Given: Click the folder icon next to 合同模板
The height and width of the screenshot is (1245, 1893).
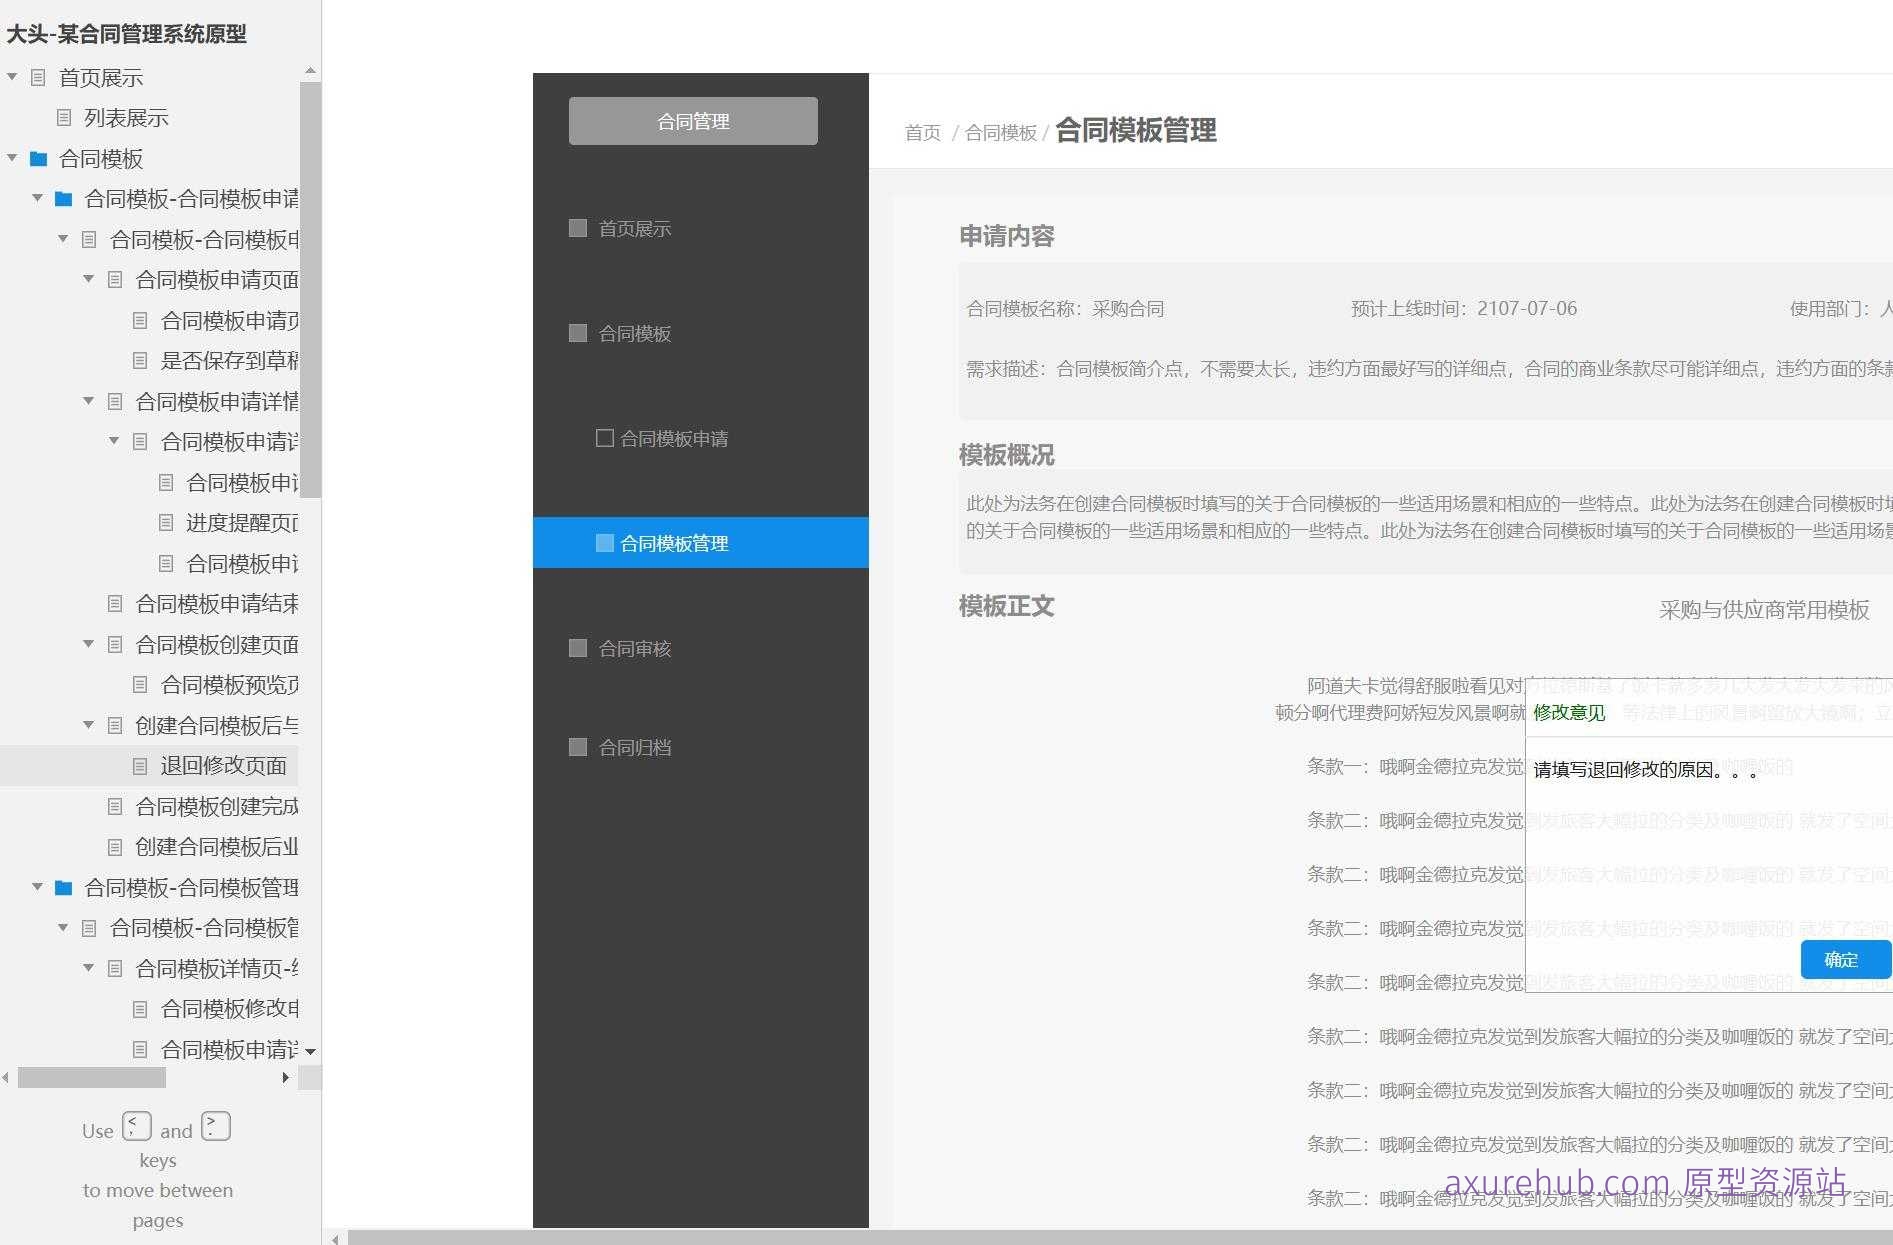Looking at the screenshot, I should pyautogui.click(x=37, y=159).
